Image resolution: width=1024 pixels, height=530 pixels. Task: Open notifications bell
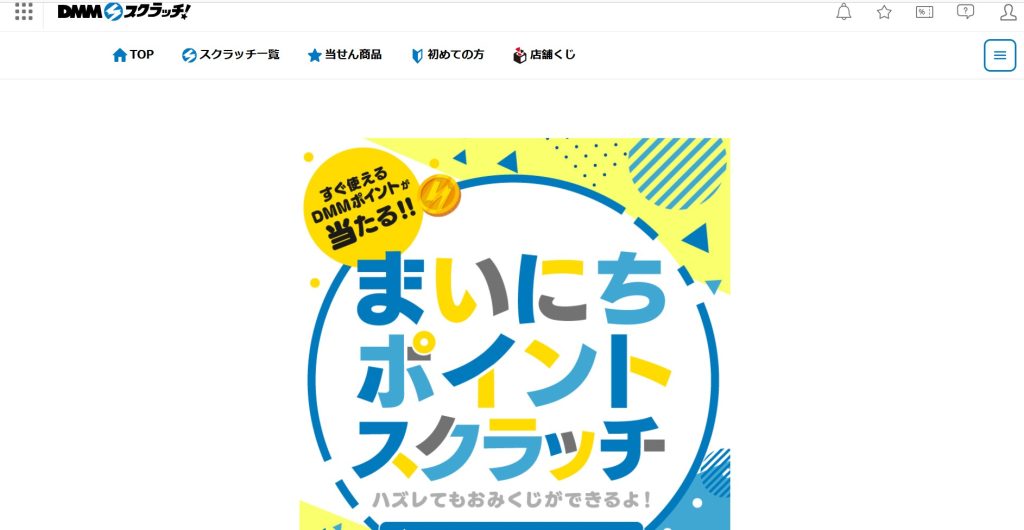pyautogui.click(x=844, y=12)
